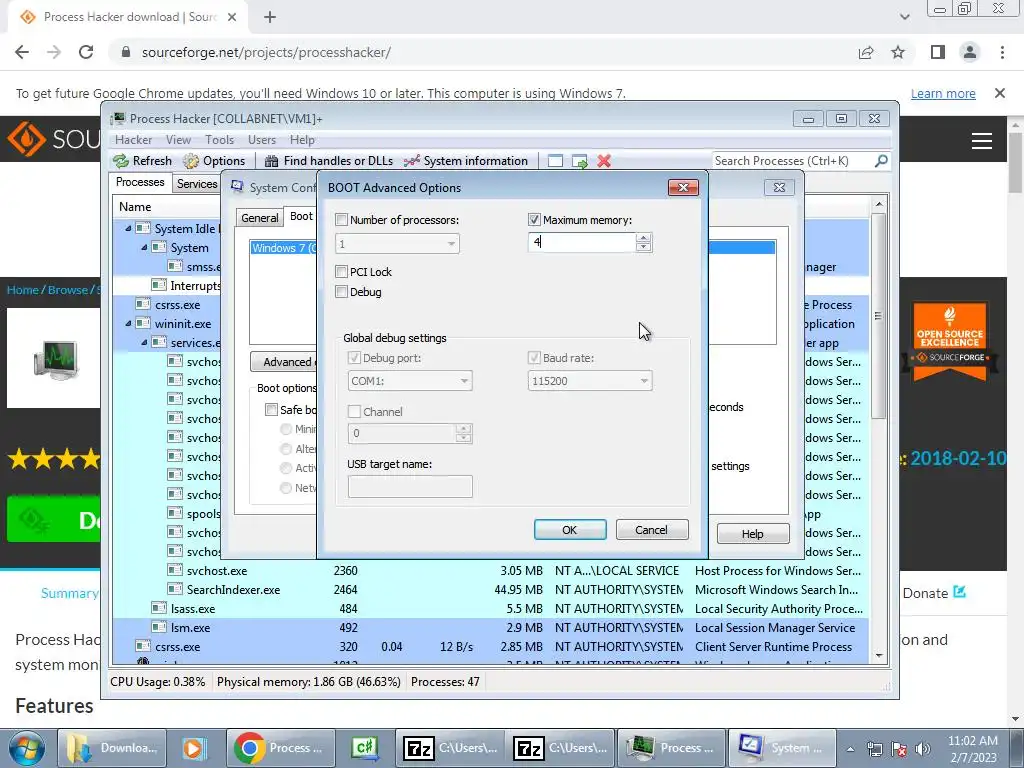Open media player taskbar icon
1024x768 pixels.
[194, 748]
